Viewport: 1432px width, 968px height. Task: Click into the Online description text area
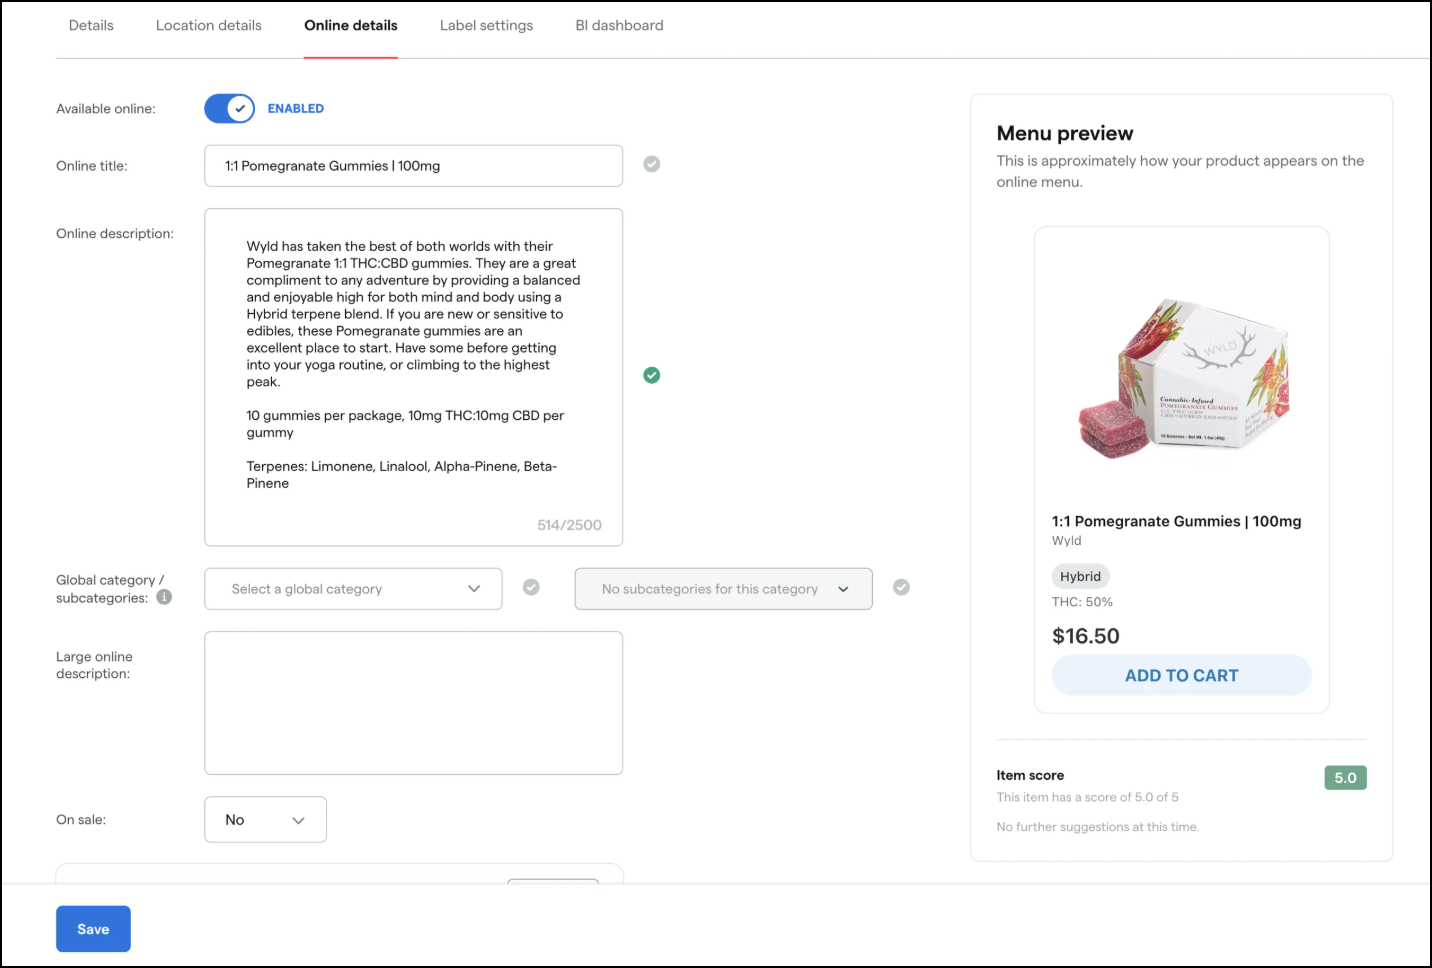click(x=413, y=377)
